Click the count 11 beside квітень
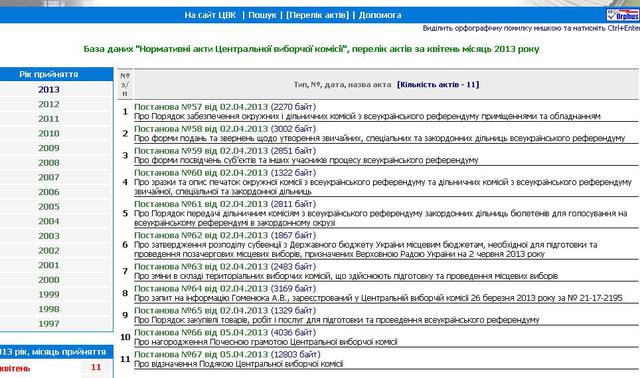Image resolution: width=640 pixels, height=378 pixels. tap(96, 367)
